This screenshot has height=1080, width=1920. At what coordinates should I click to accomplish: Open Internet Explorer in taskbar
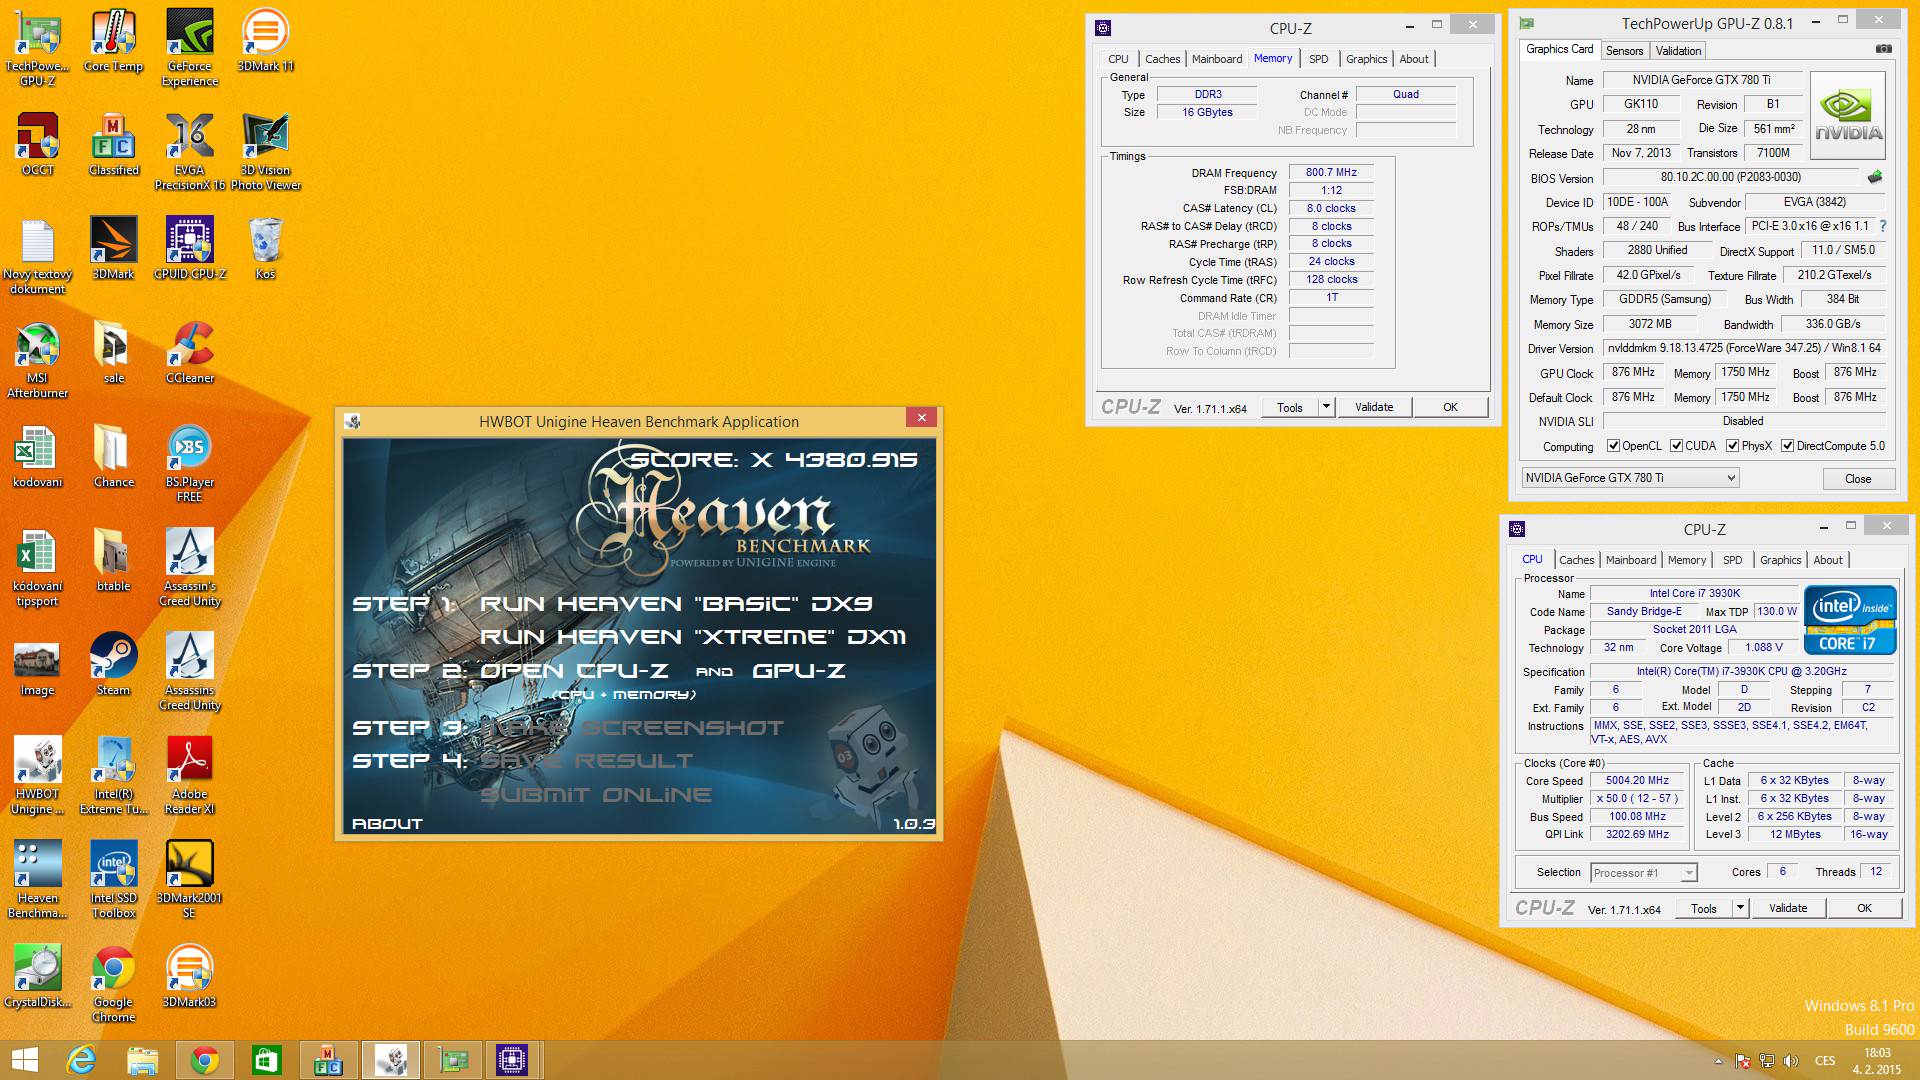pyautogui.click(x=81, y=1060)
